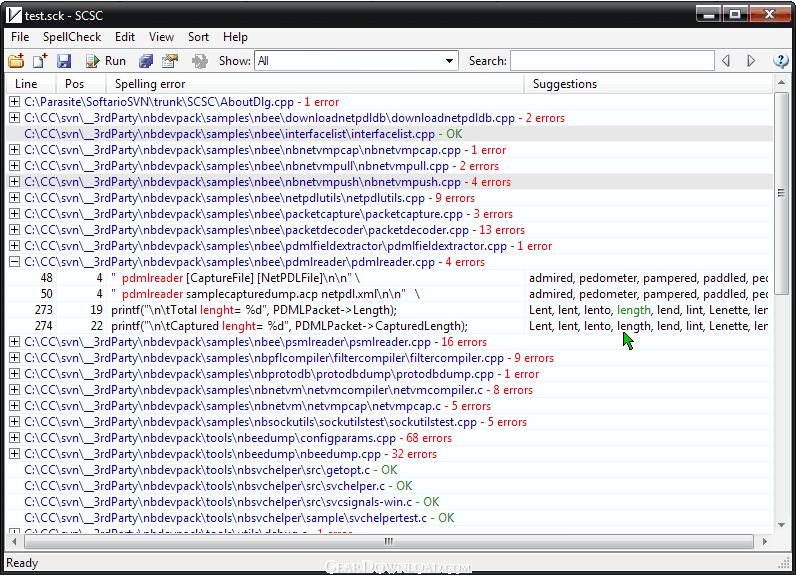
Task: Click the horizontal scrollbar left arrow
Action: (x=14, y=542)
